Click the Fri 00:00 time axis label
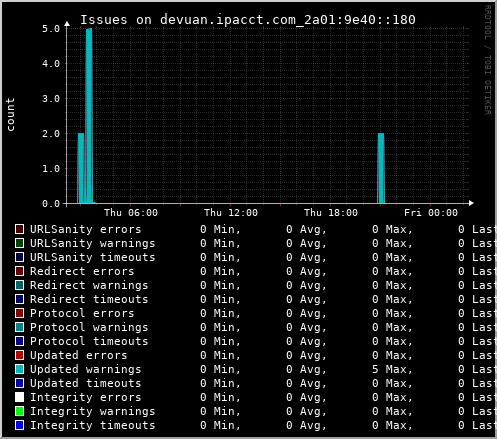 click(431, 213)
